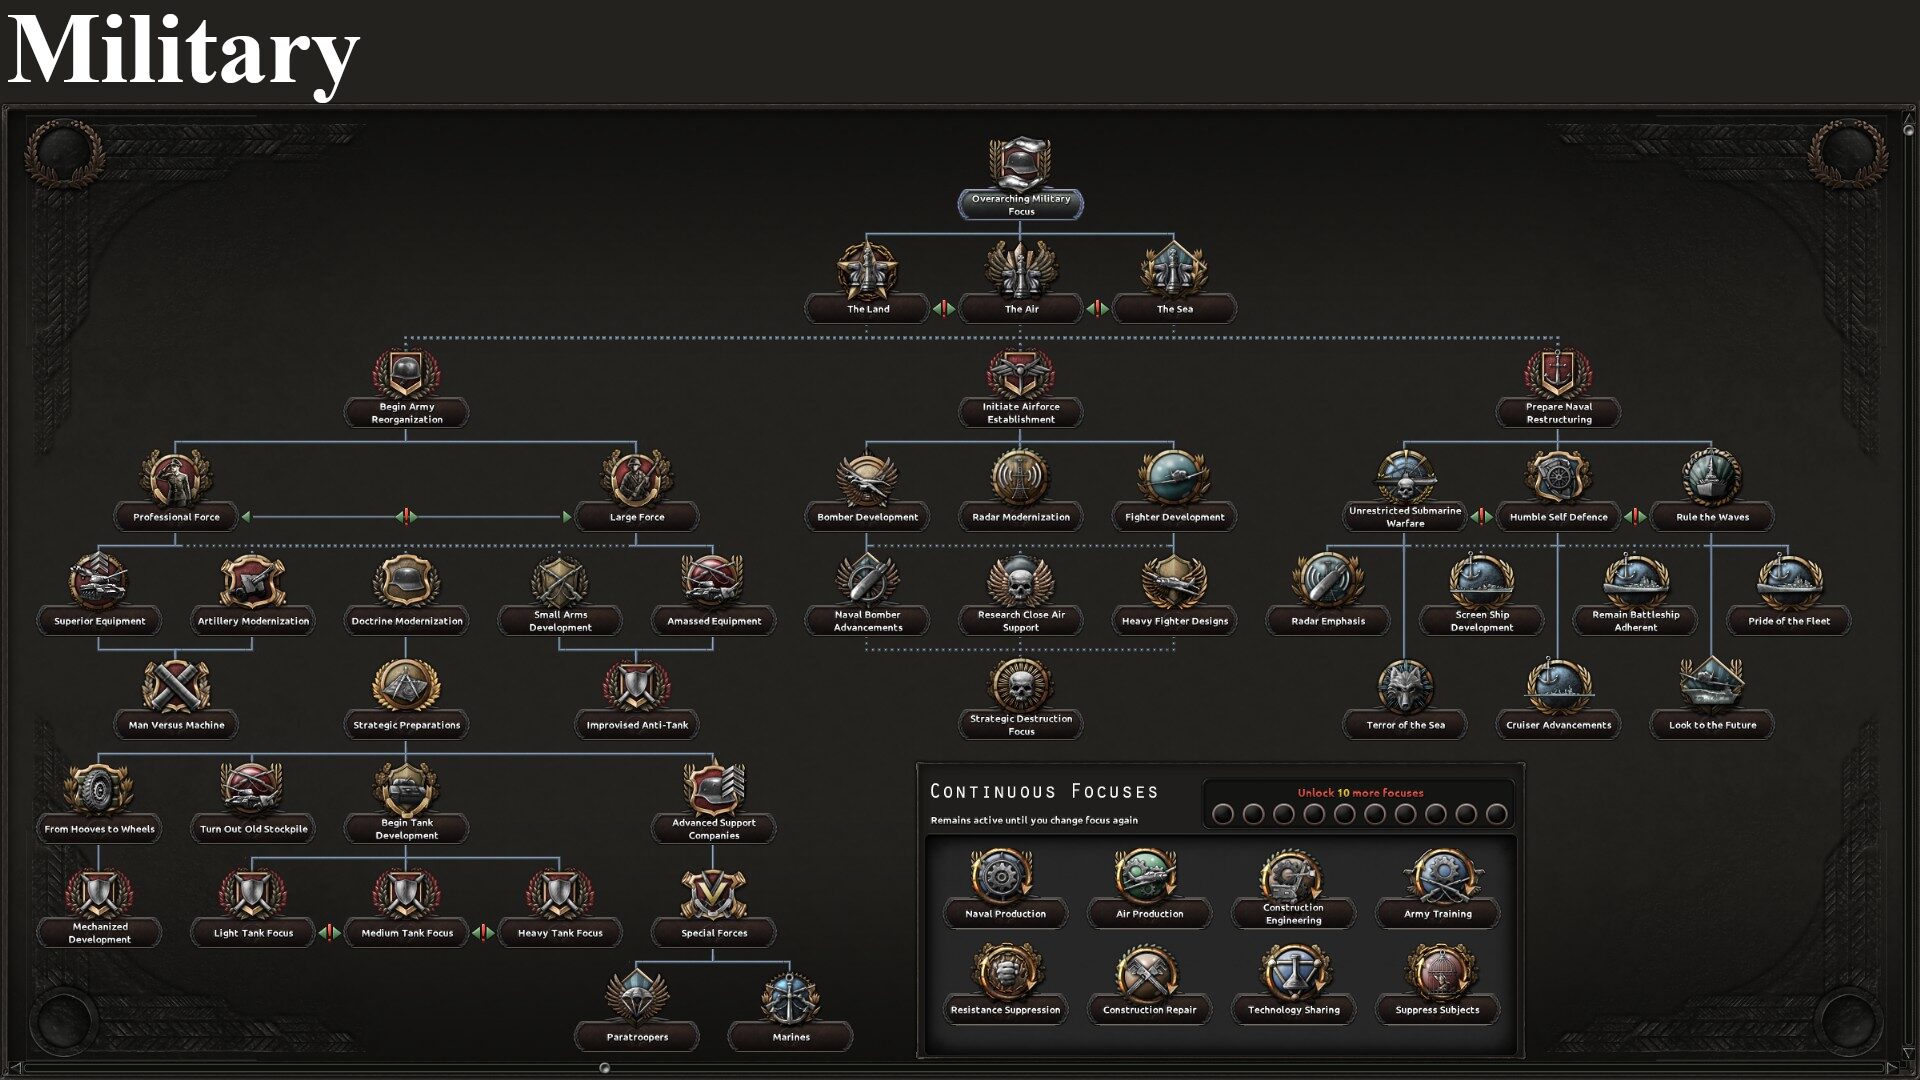The width and height of the screenshot is (1920, 1080).
Task: Select Paratroopers focus icon
Action: point(636,997)
